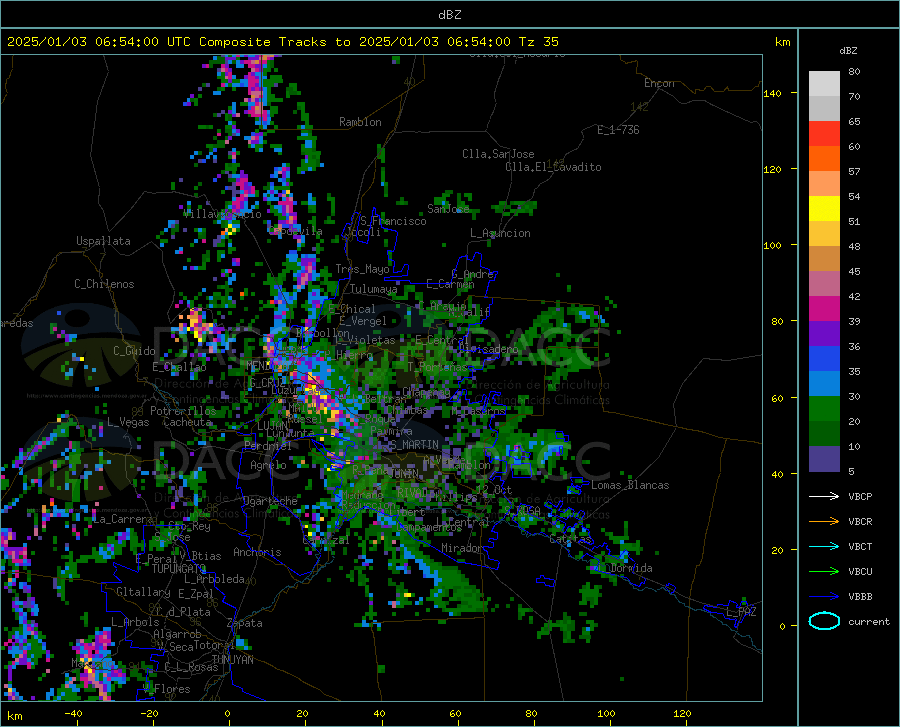Click the blue VBBB arrow legend icon
This screenshot has height=727, width=900.
tap(824, 596)
